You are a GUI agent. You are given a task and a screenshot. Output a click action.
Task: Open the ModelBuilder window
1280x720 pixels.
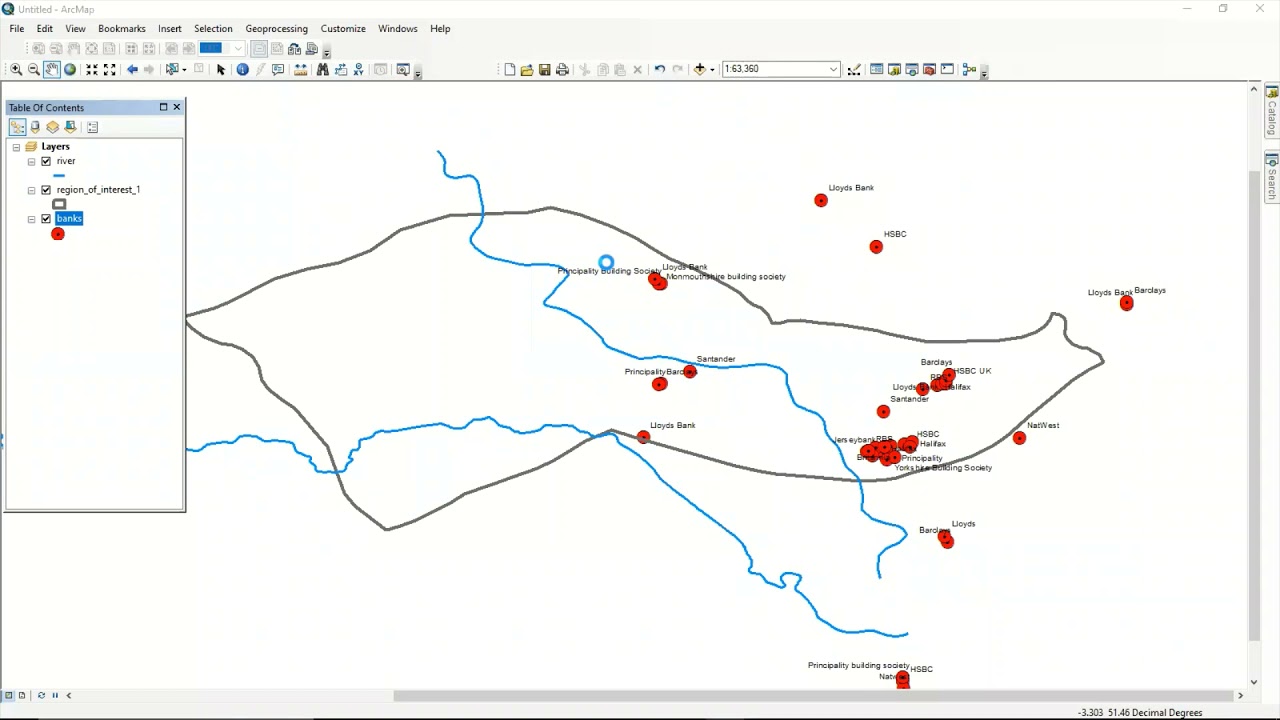(x=968, y=69)
